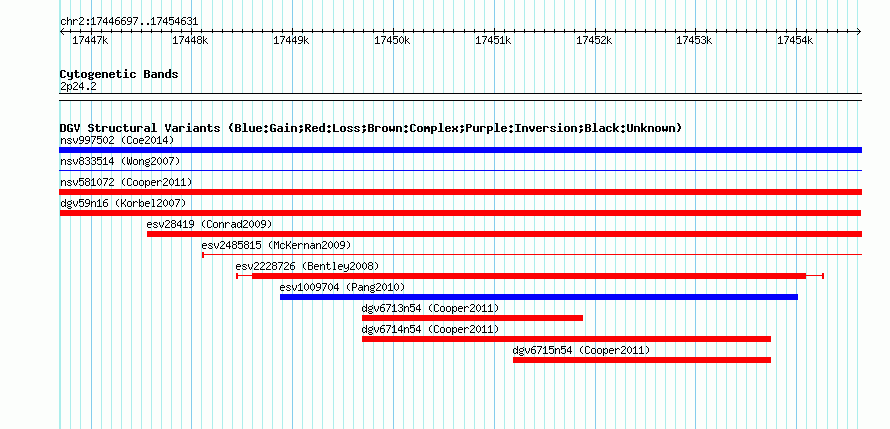Select the 2p24.2 band label
890x429 pixels.
click(78, 87)
